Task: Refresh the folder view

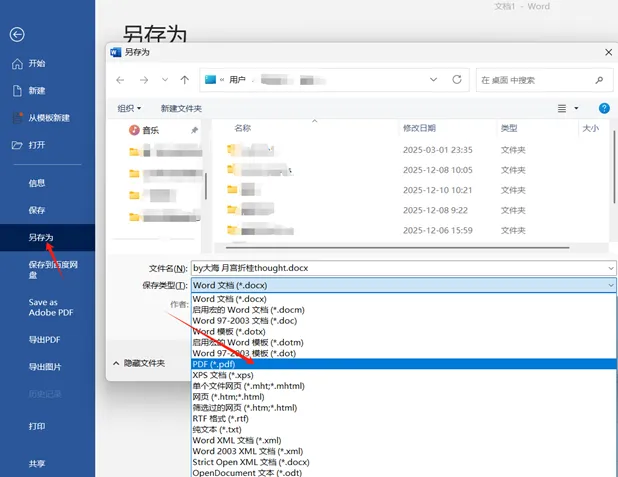Action: pos(457,80)
